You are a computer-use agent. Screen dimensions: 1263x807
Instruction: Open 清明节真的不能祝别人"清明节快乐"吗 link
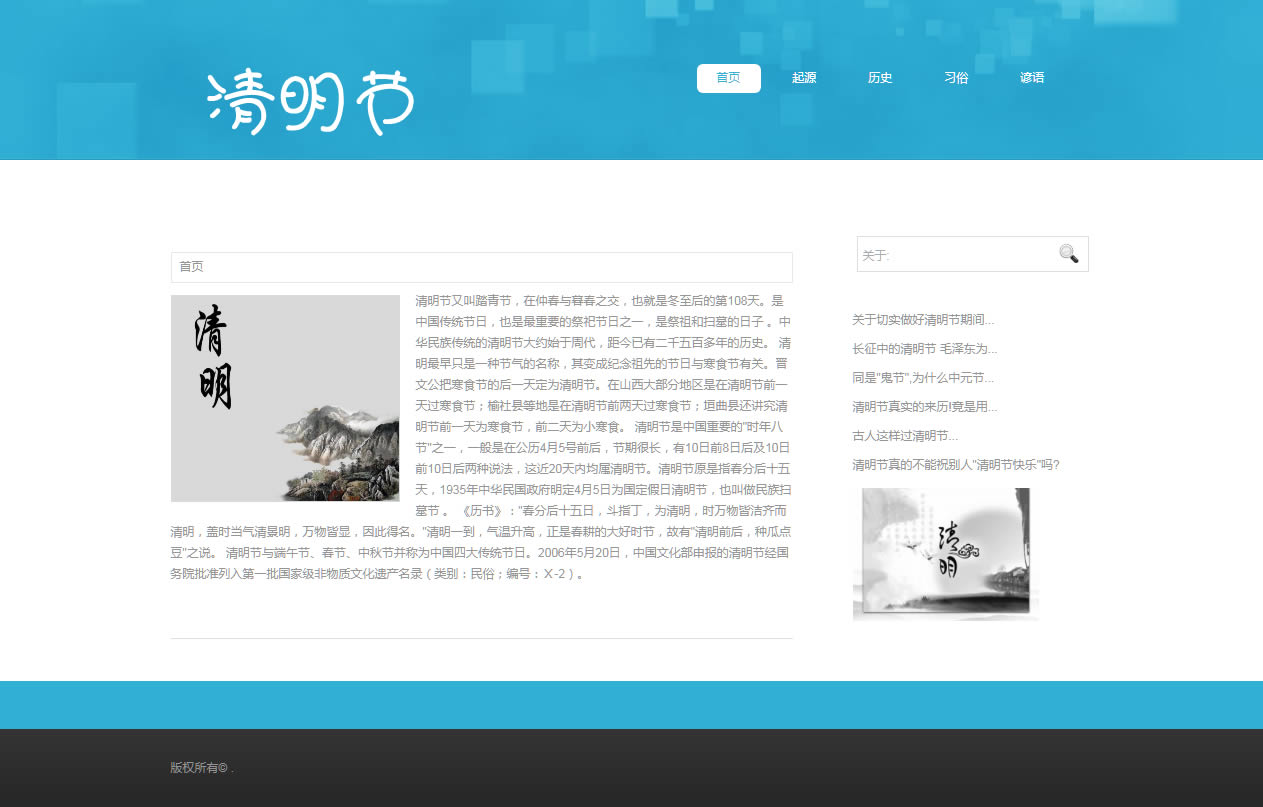coord(955,465)
